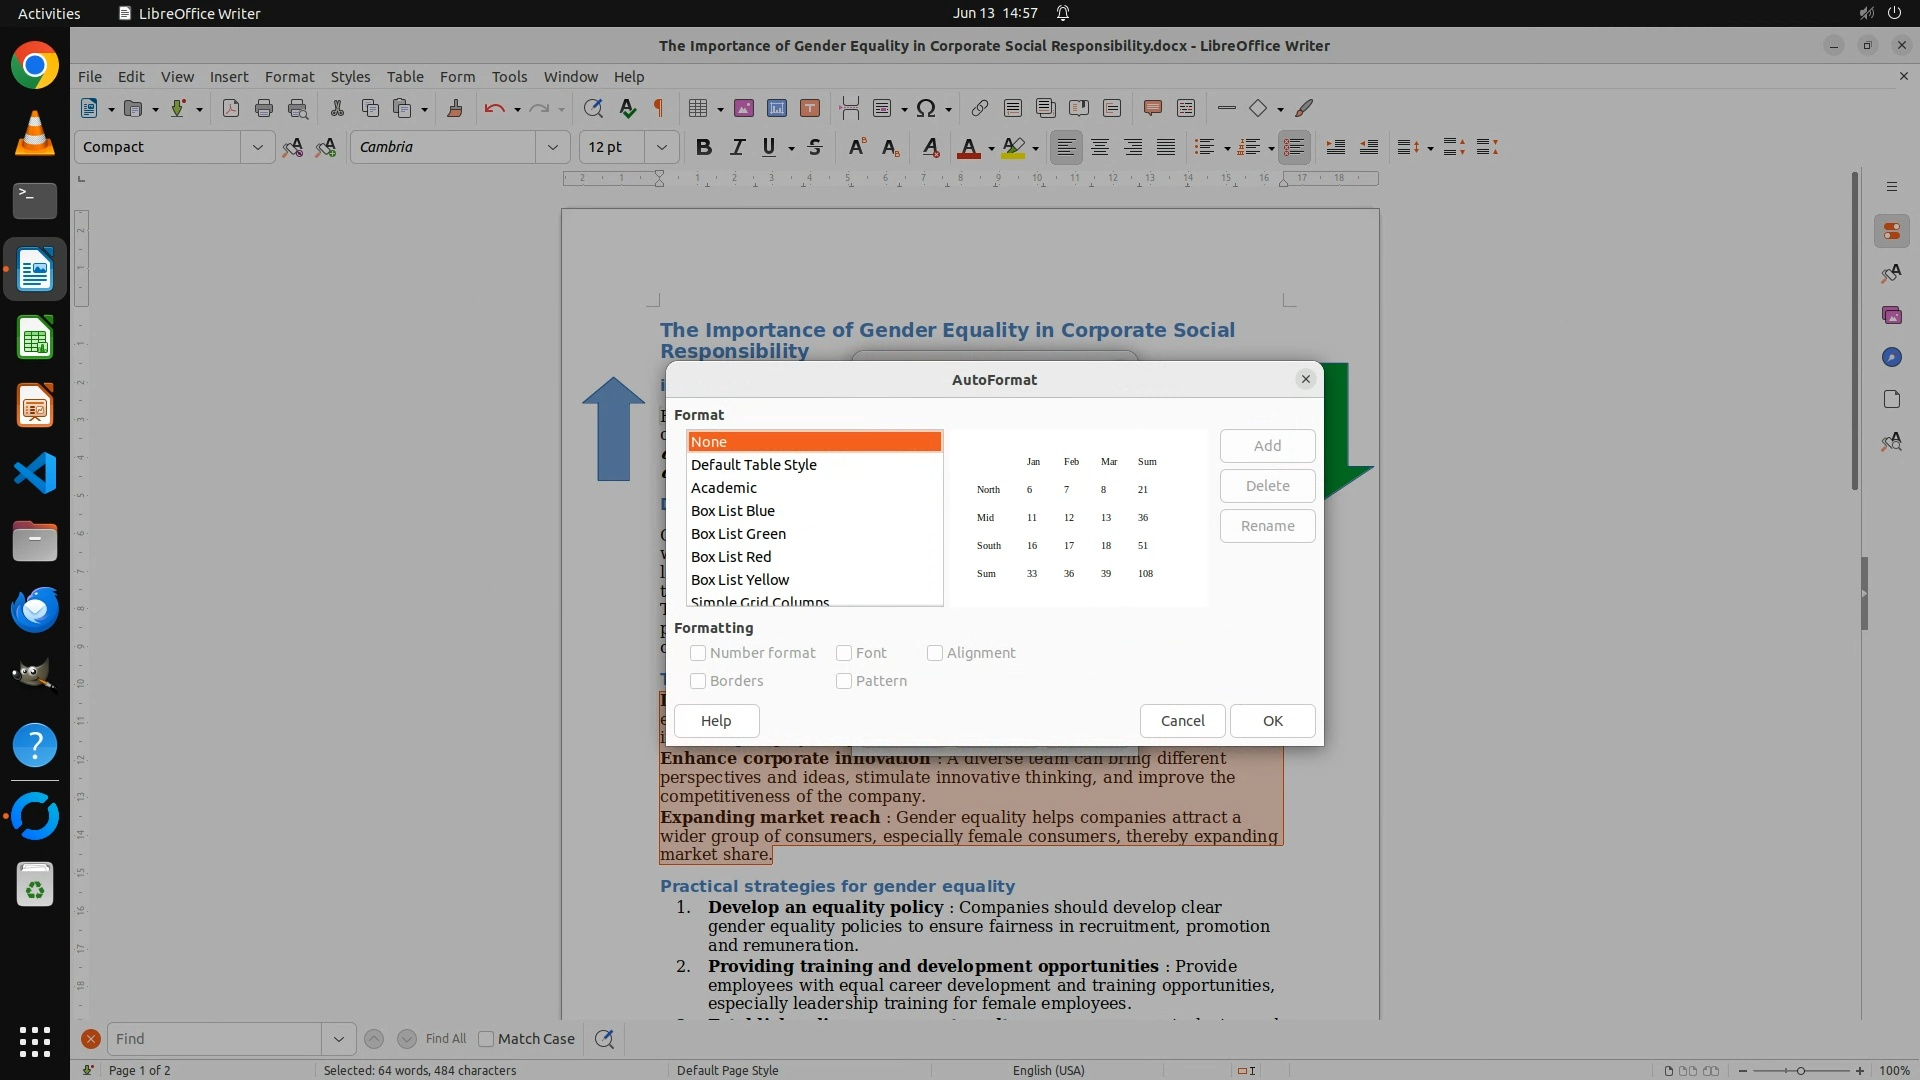Click the Clone Formatting paintbrush icon
This screenshot has width=1920, height=1080.
455,108
